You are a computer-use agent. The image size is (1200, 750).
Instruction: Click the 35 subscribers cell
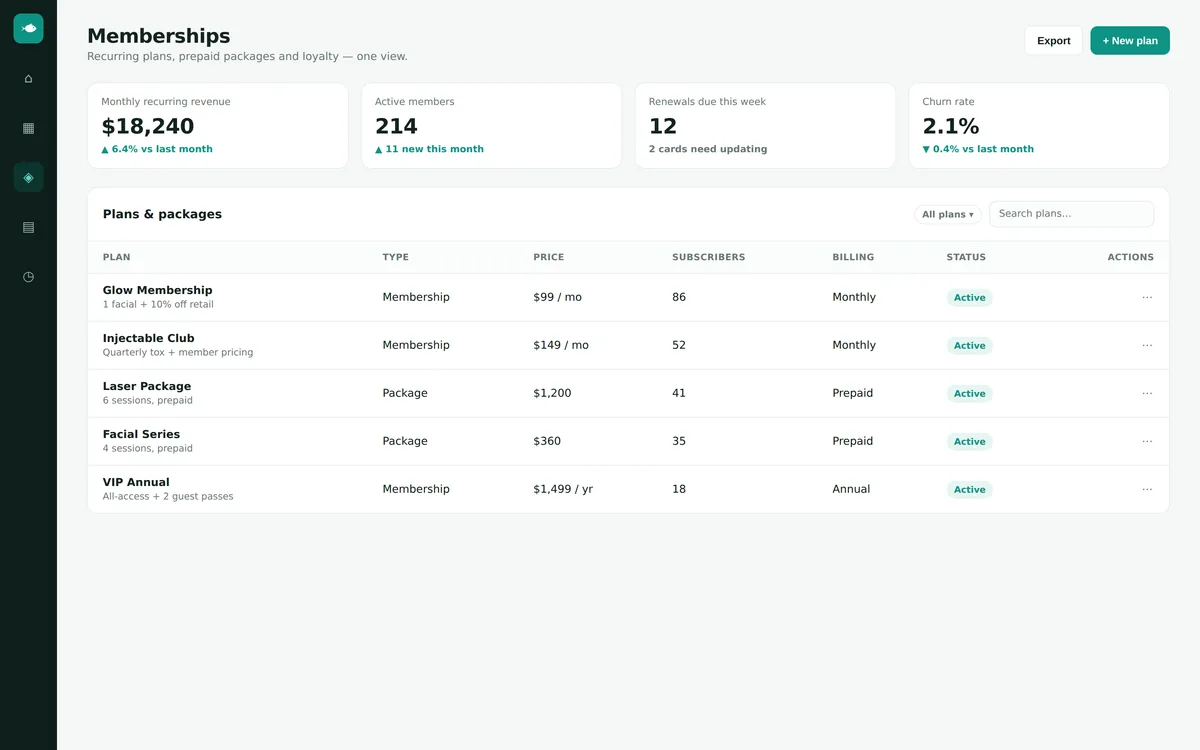(x=679, y=441)
